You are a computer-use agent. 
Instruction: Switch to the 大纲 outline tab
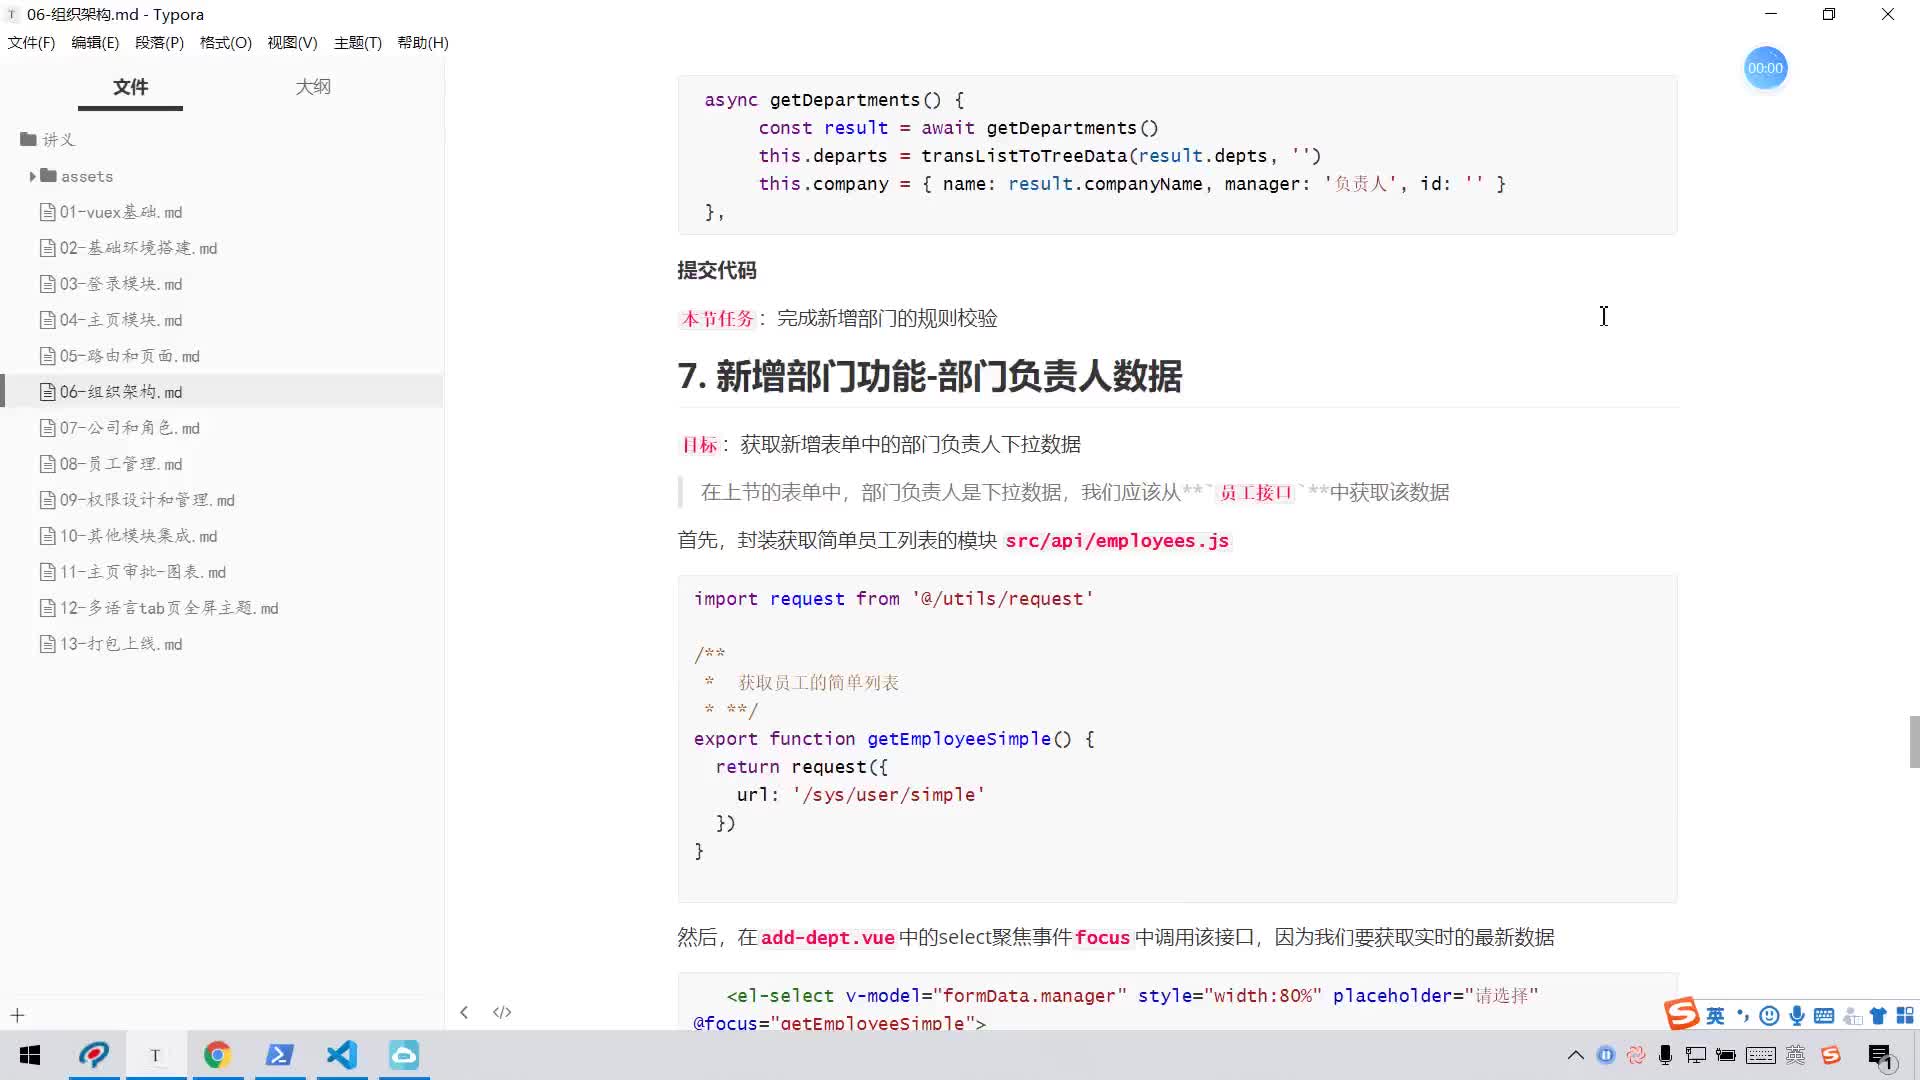pyautogui.click(x=313, y=87)
